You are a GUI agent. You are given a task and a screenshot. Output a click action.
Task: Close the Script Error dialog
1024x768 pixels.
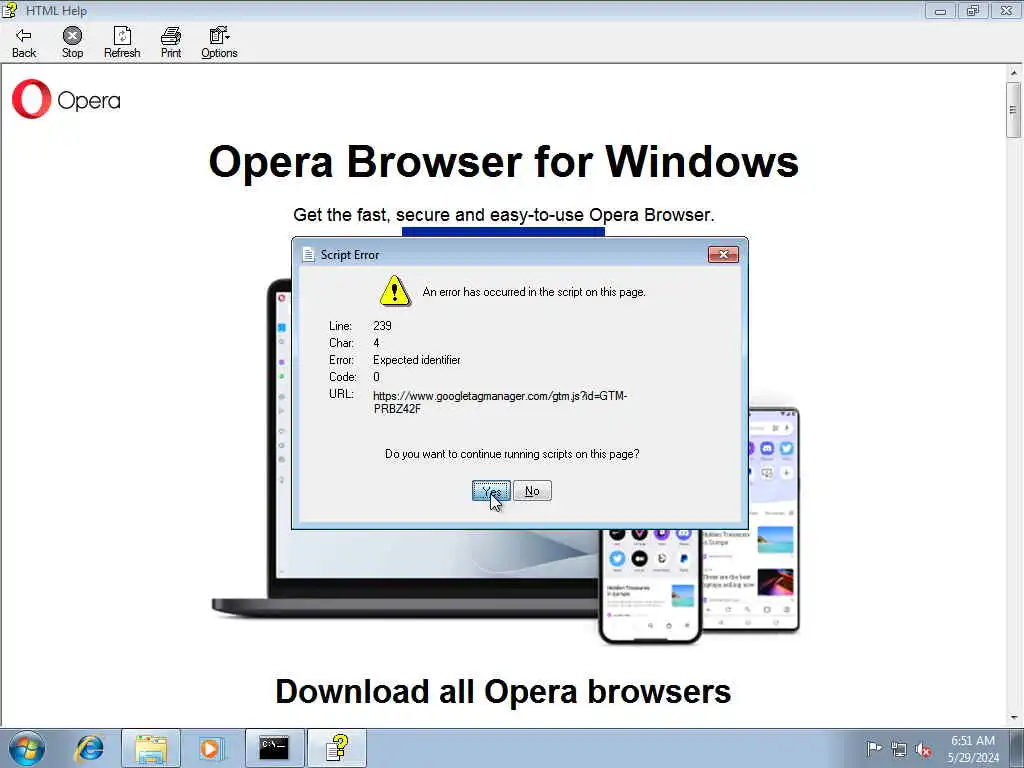(723, 255)
